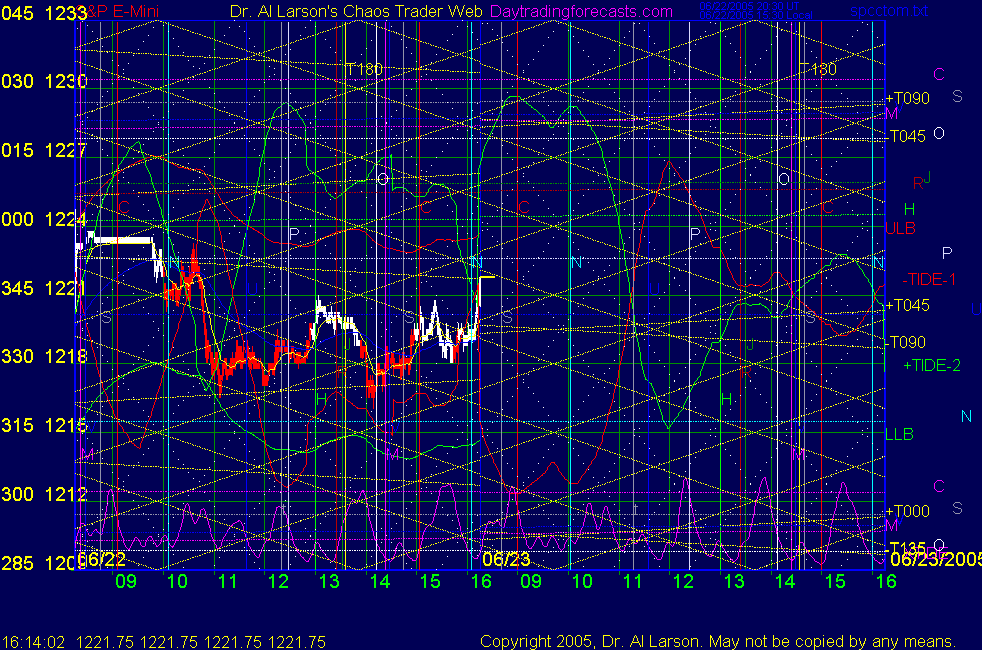982x650 pixels.
Task: Click the "030 1230" price axis label
Action: tap(44, 81)
